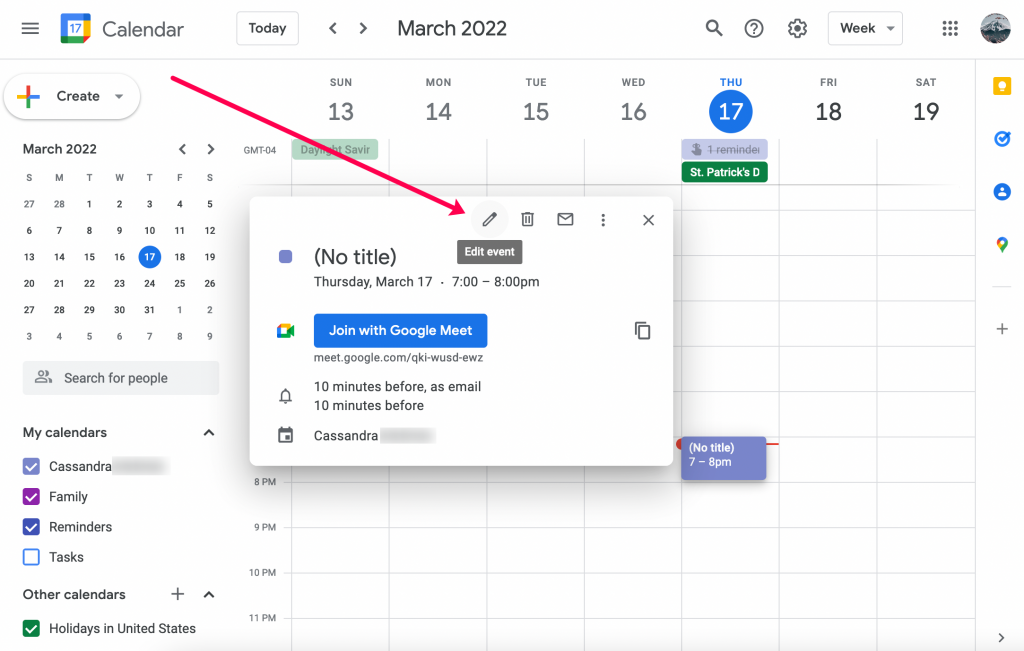1024x651 pixels.
Task: Click the Today button
Action: pyautogui.click(x=267, y=28)
